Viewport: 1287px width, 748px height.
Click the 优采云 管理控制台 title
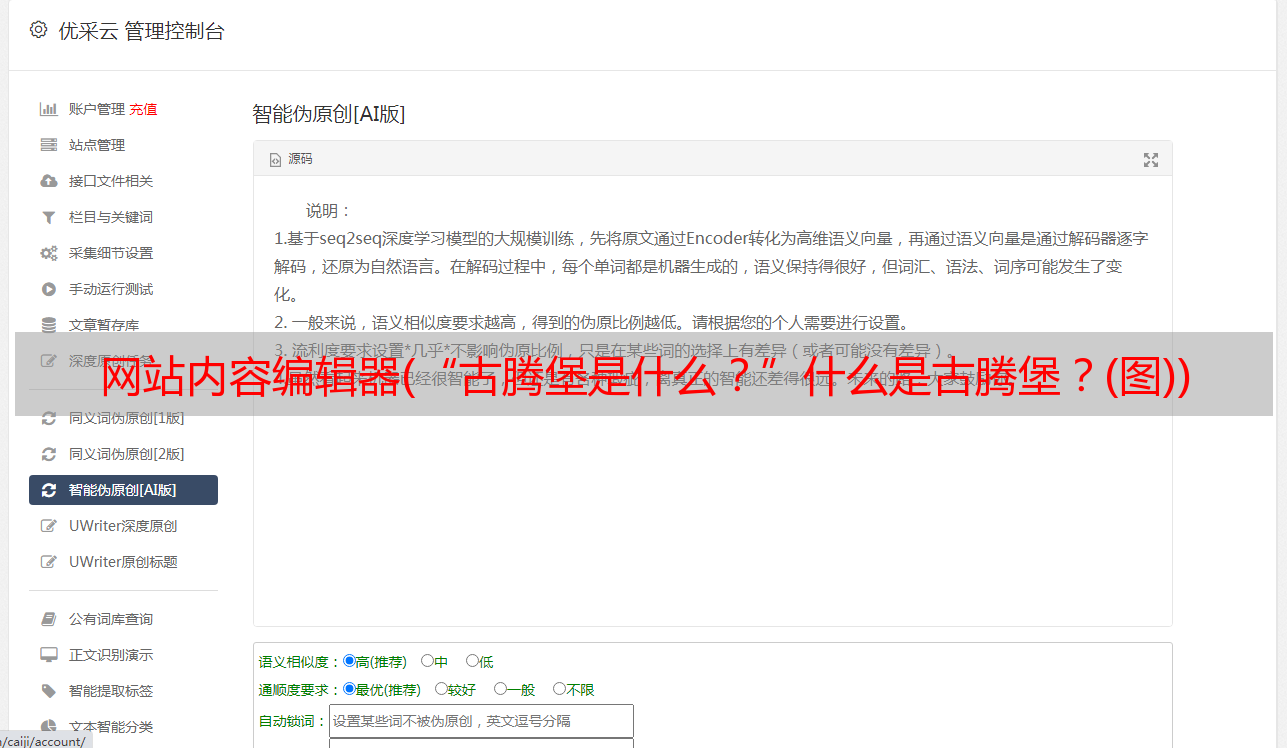141,31
